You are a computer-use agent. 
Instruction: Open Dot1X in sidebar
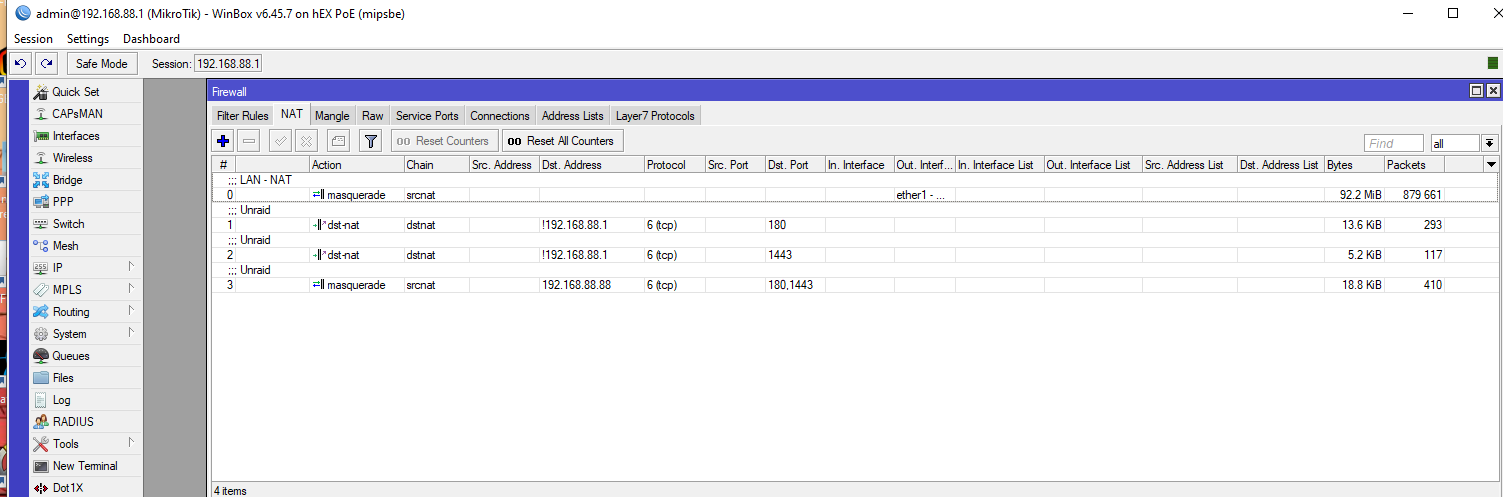point(85,488)
